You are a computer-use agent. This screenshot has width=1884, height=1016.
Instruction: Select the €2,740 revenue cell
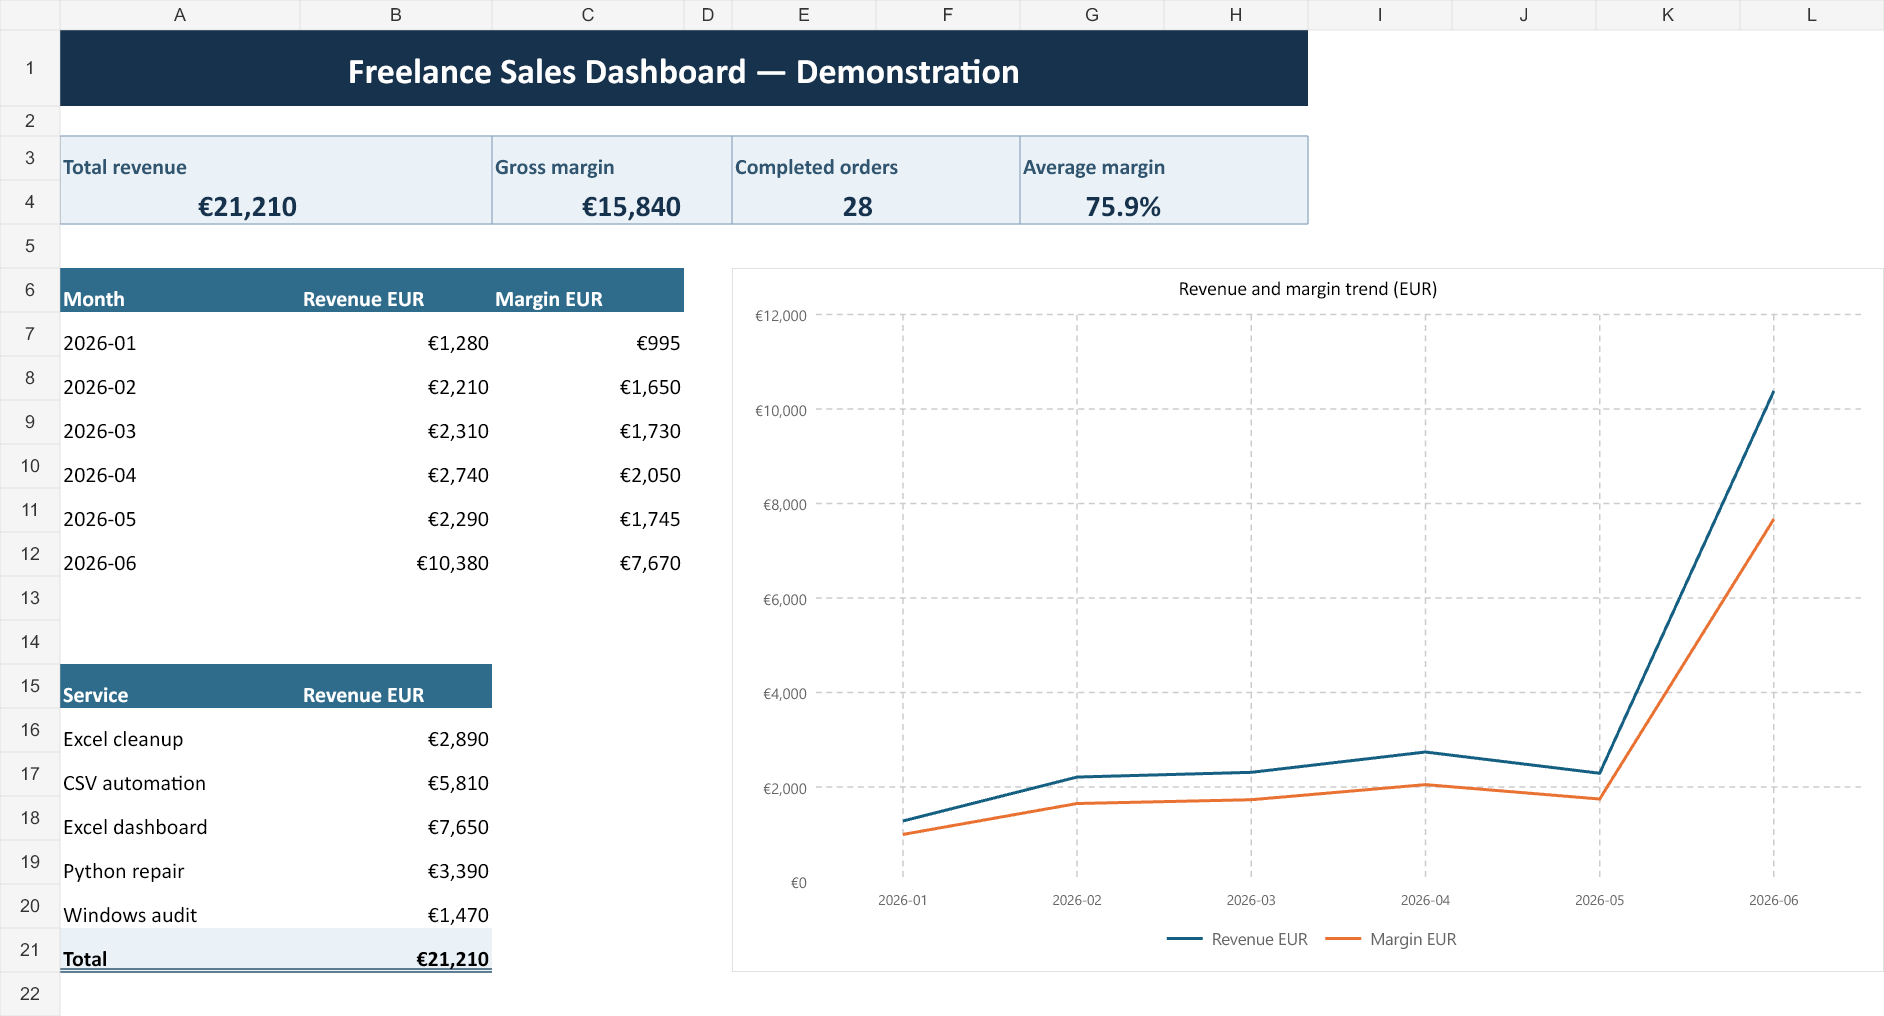click(x=396, y=466)
